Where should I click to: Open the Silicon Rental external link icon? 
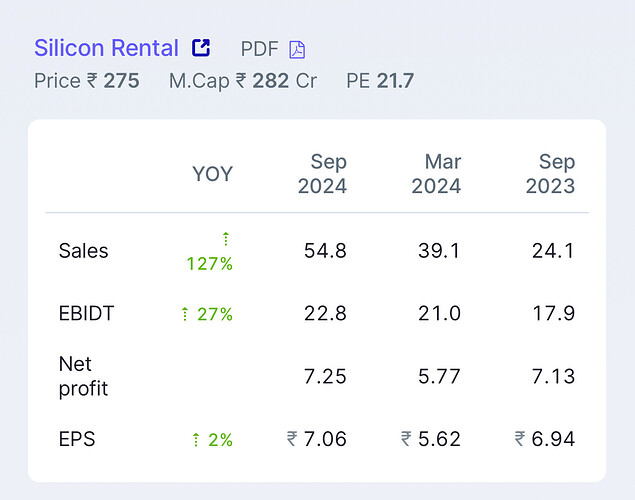click(201, 48)
